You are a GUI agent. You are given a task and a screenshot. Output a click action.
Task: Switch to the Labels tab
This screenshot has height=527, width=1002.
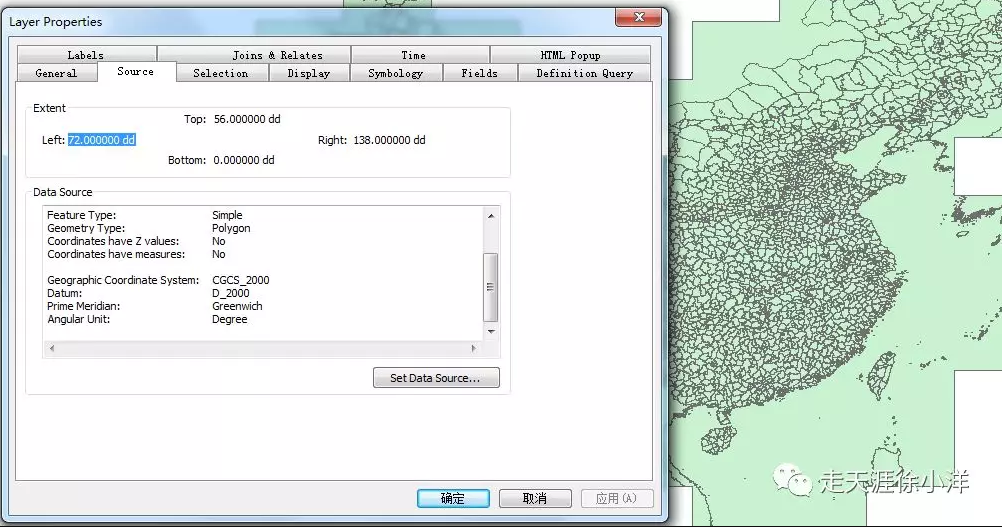pos(86,55)
